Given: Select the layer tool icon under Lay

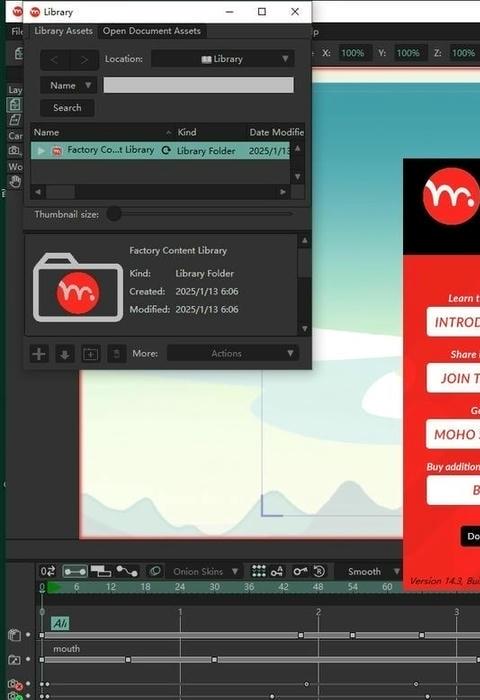Looking at the screenshot, I should (14, 105).
